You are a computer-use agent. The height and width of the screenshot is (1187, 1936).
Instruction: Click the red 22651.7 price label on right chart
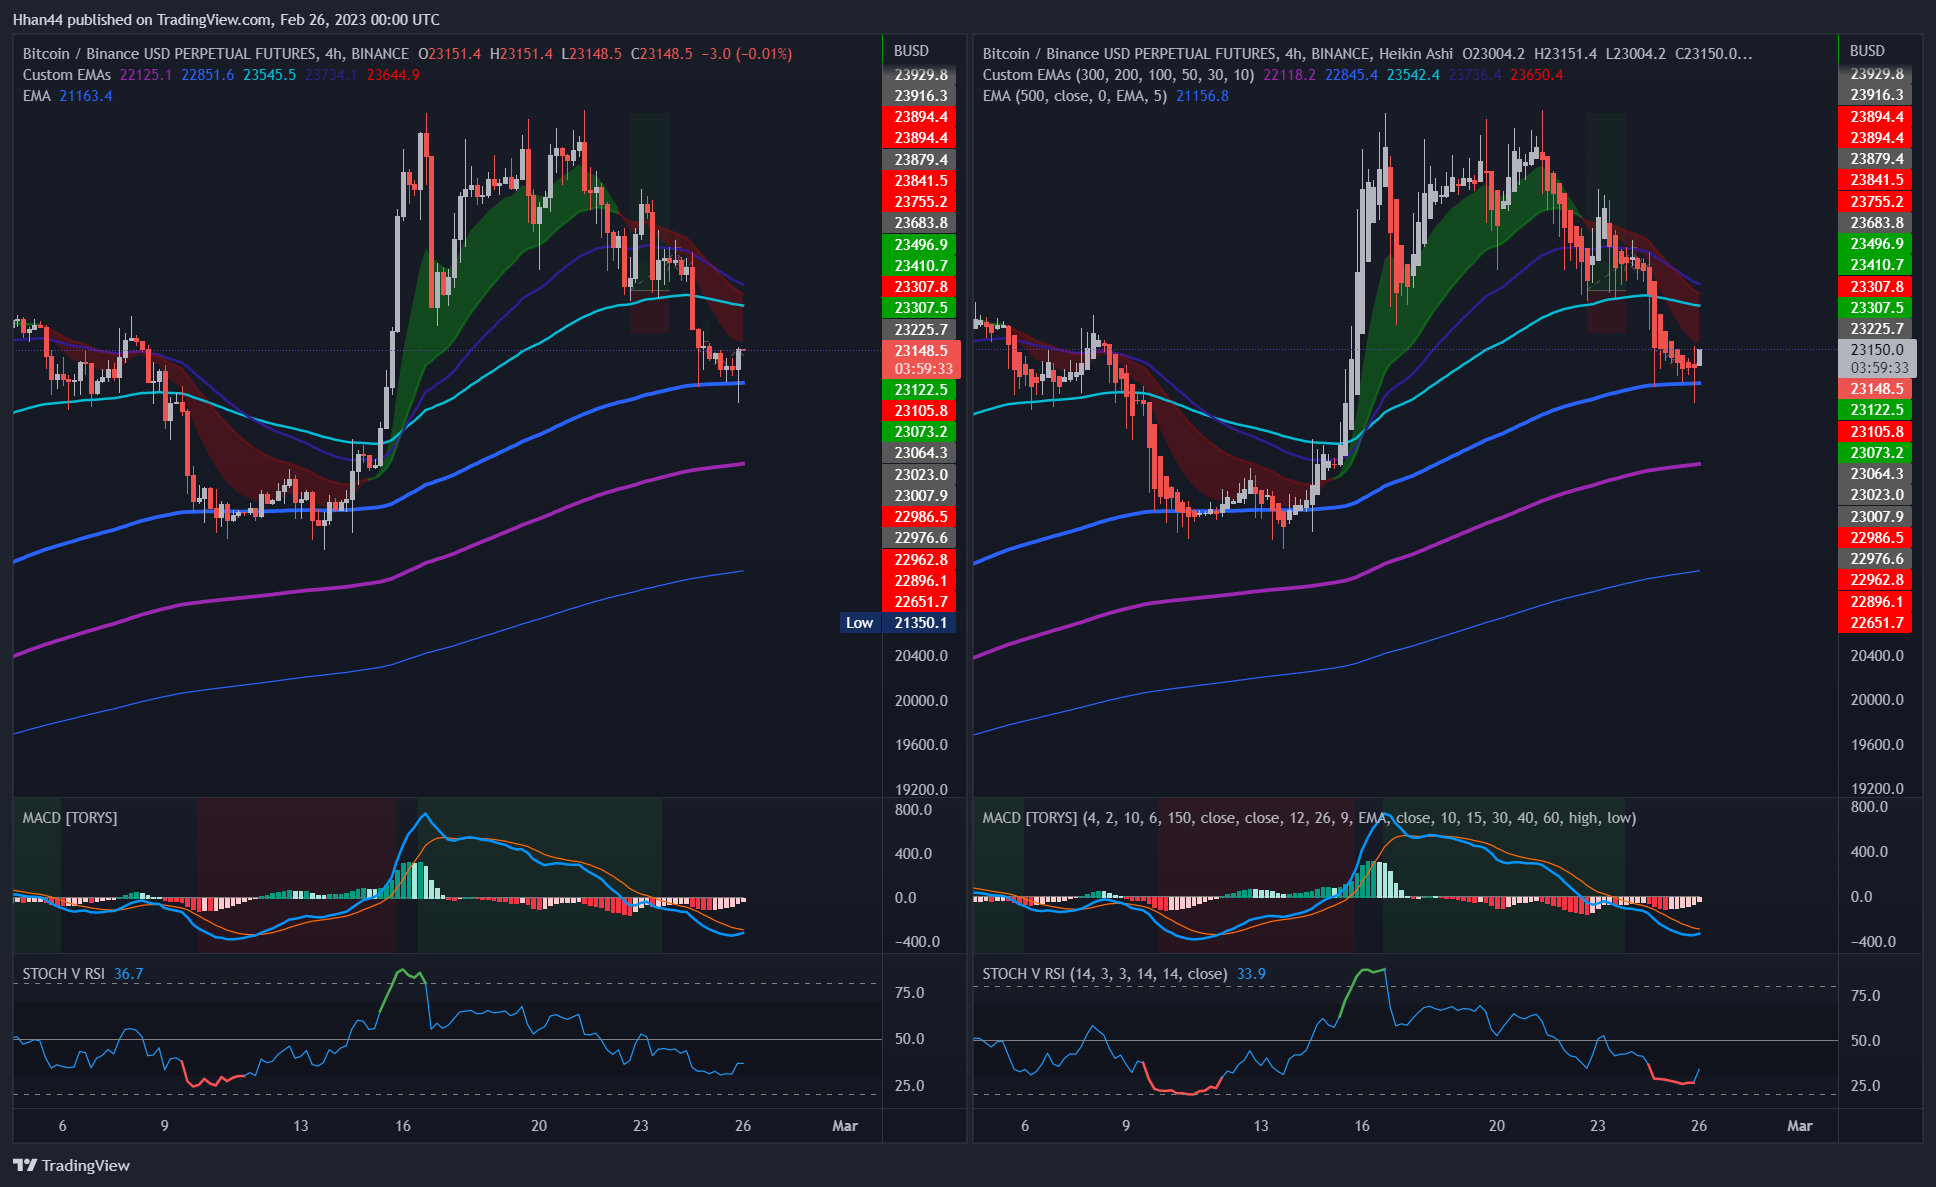point(1876,623)
